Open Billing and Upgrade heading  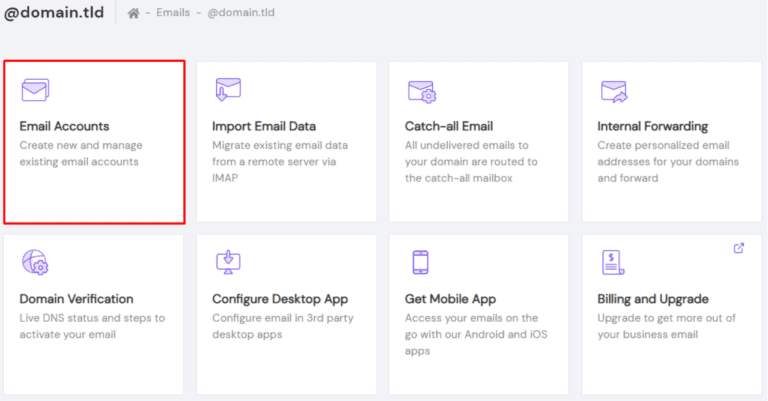click(x=653, y=299)
